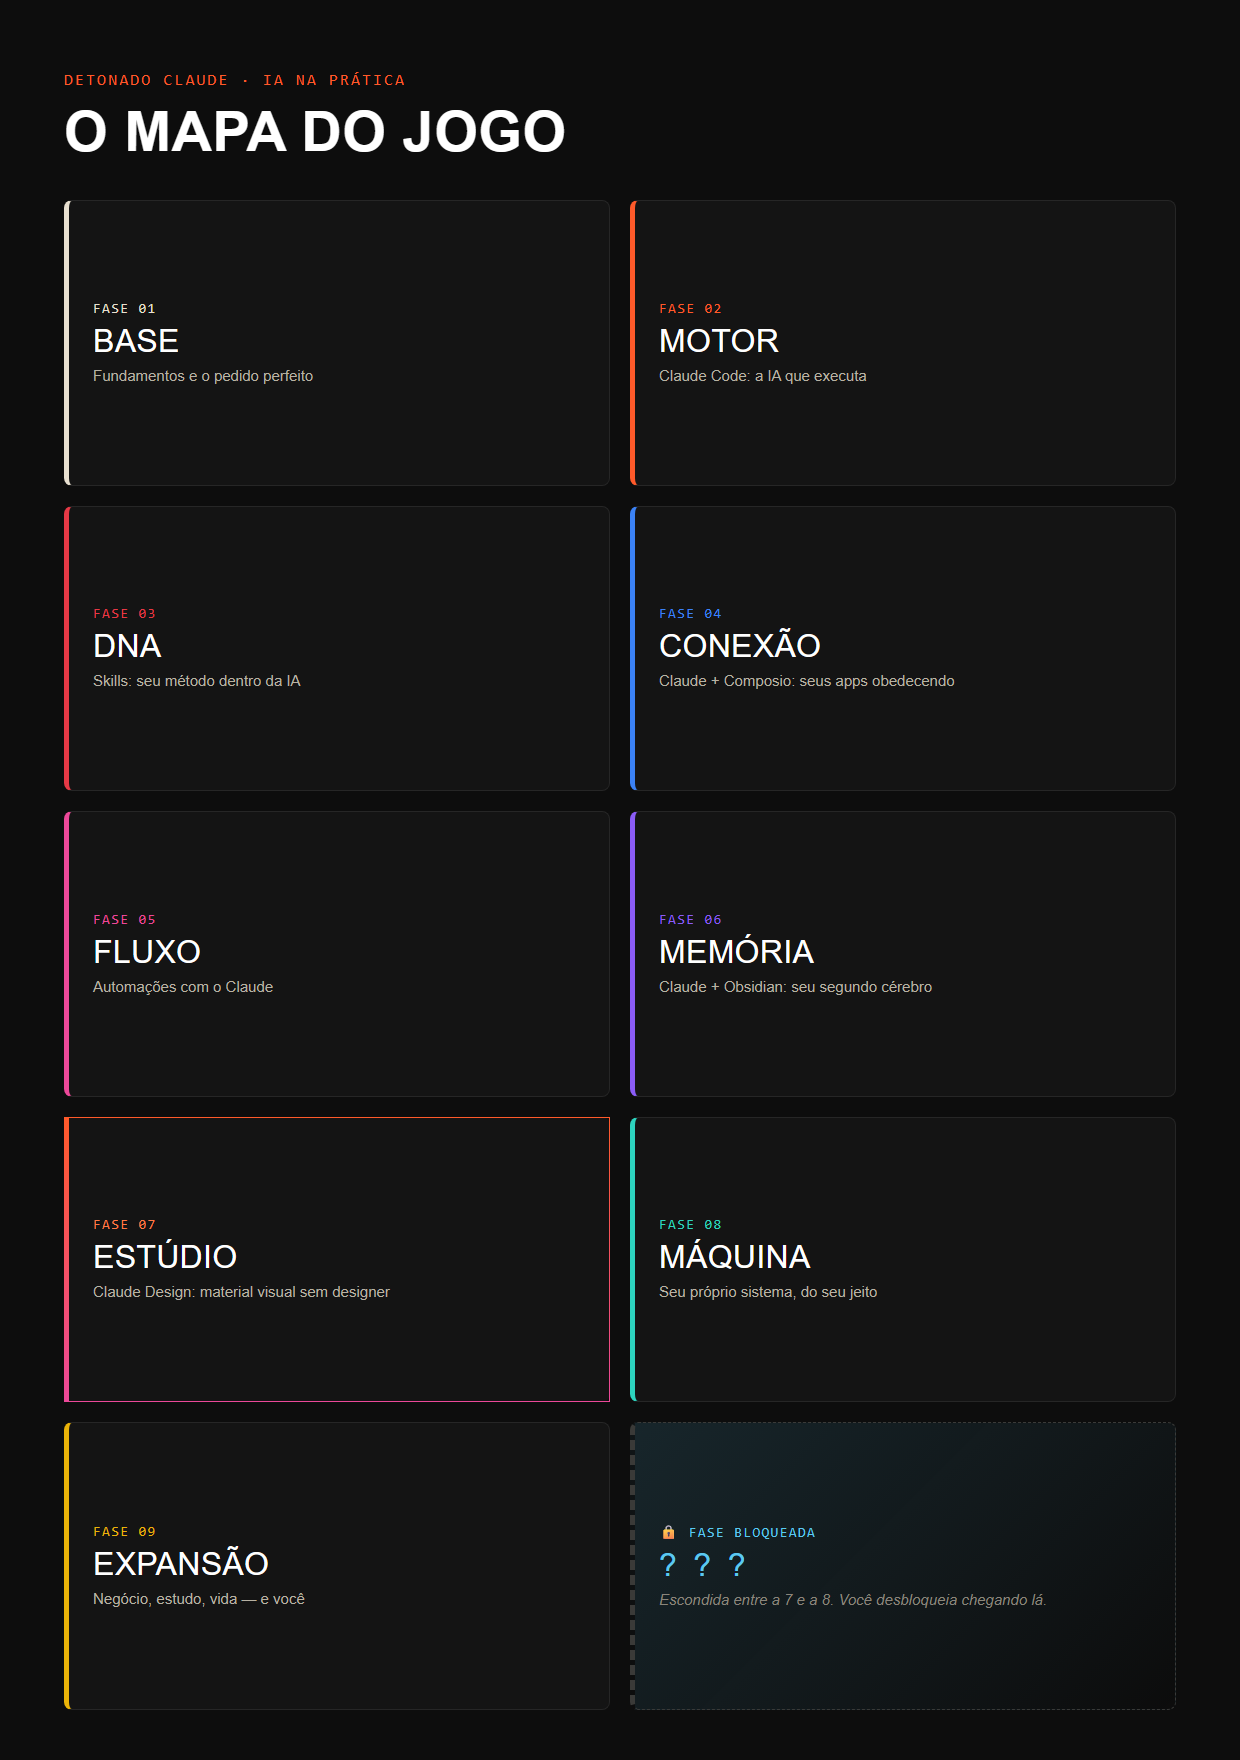
Task: Click the MÁQUINA phase title
Action: pos(735,1256)
